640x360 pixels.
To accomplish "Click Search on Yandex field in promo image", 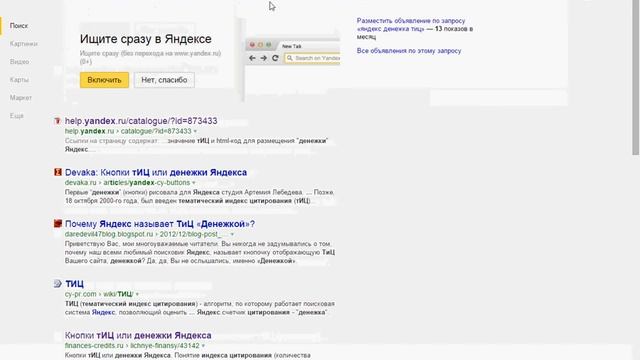I will coord(312,58).
